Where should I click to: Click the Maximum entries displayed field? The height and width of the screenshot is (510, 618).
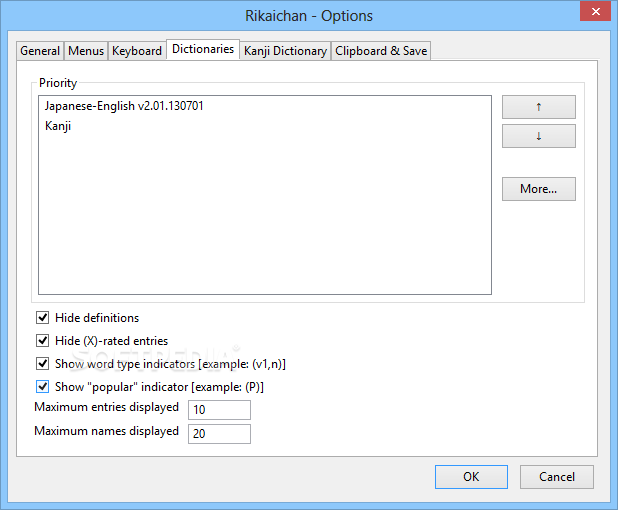click(x=219, y=410)
